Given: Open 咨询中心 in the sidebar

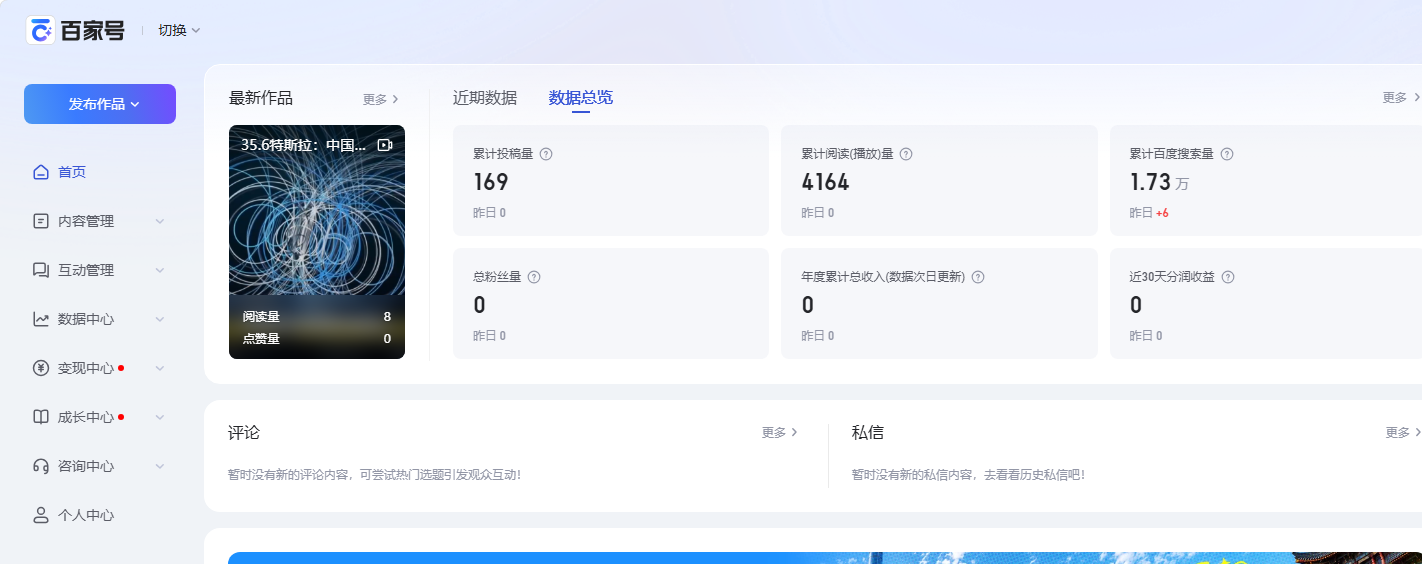Looking at the screenshot, I should tap(86, 466).
